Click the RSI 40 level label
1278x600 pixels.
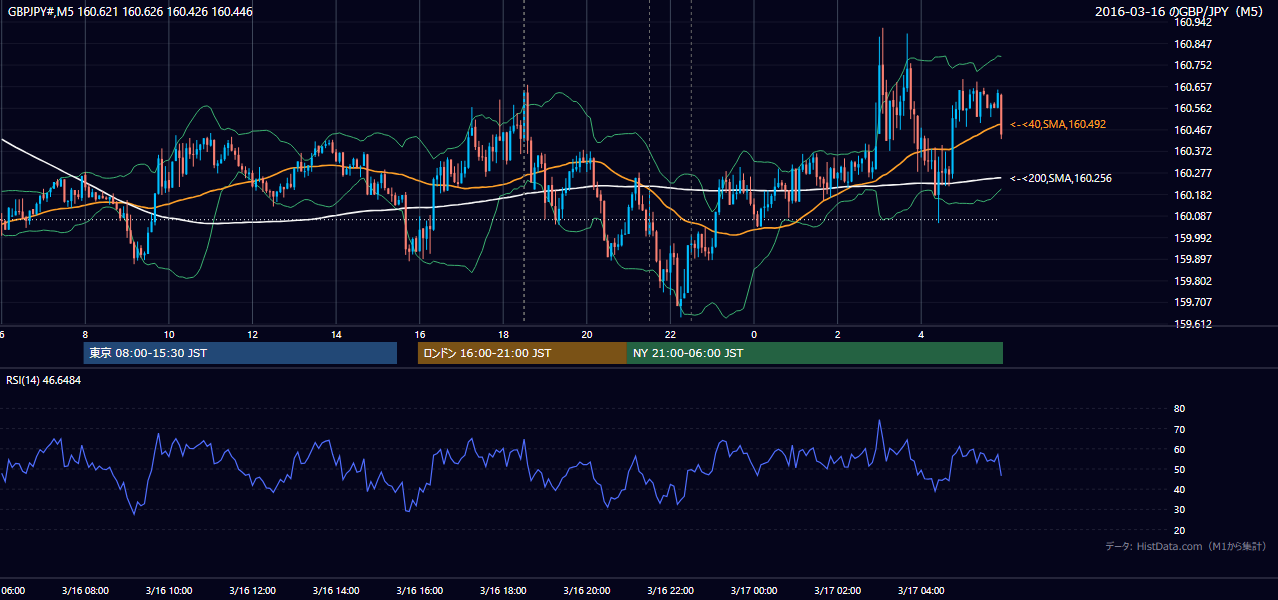coord(1179,489)
